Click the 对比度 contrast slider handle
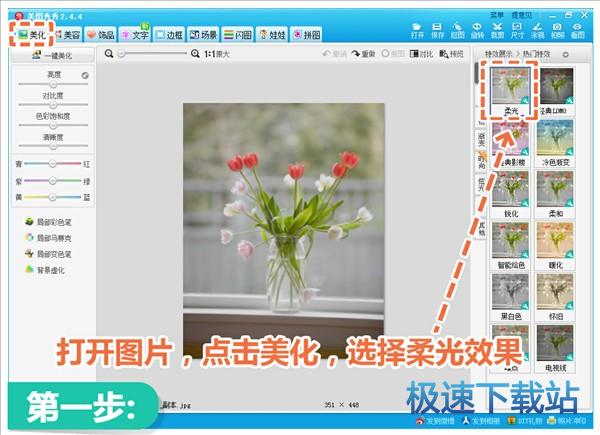Image resolution: width=600 pixels, height=435 pixels. coord(53,104)
